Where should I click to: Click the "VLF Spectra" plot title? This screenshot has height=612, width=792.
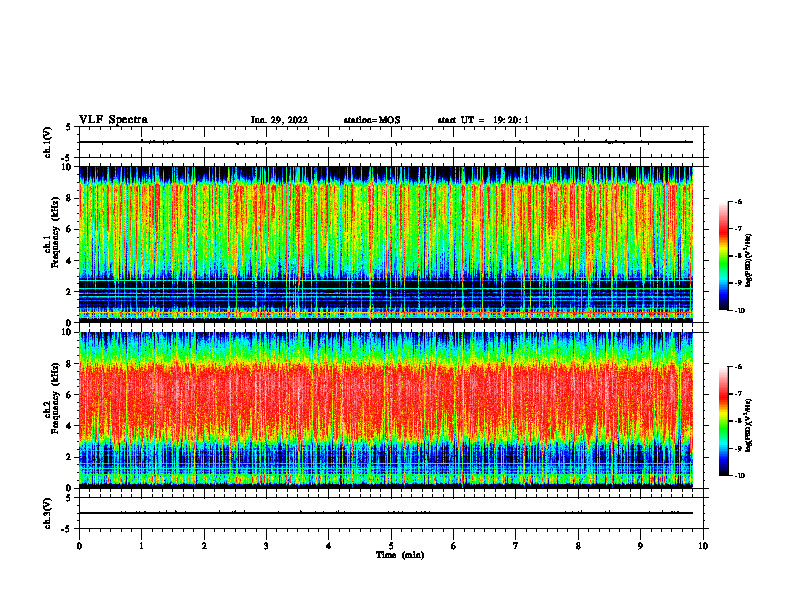[x=114, y=120]
